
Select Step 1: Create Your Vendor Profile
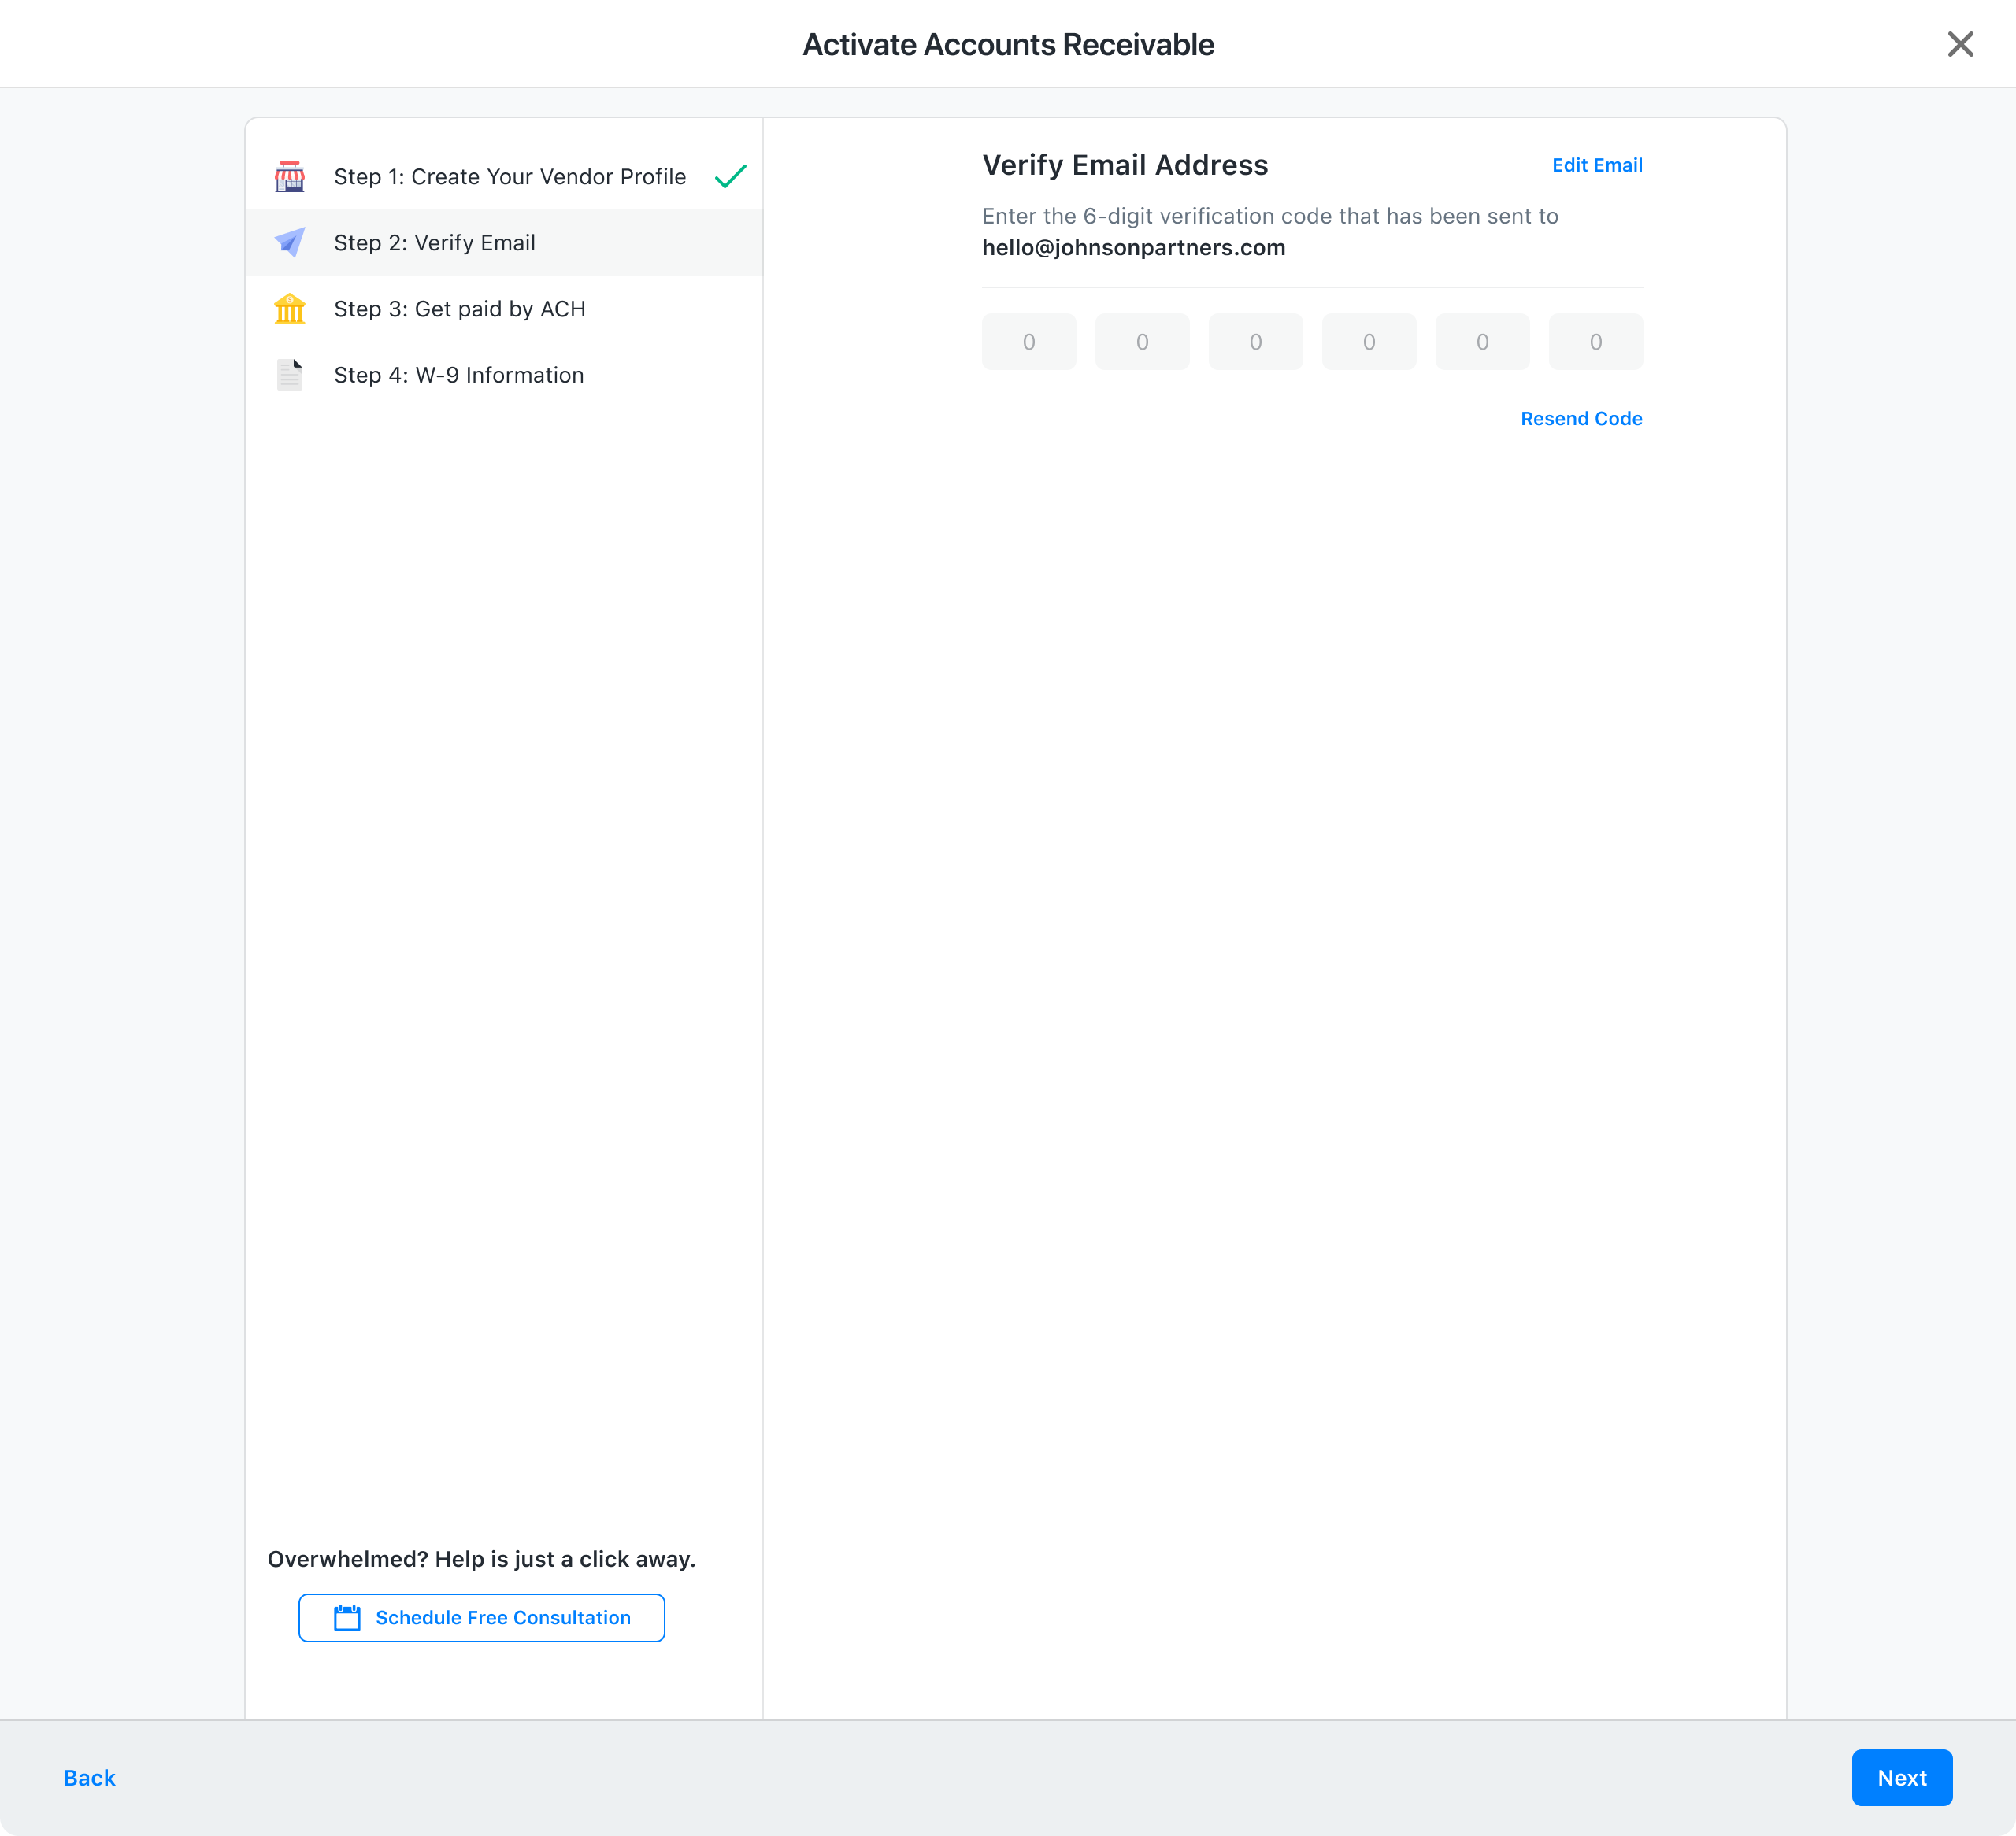(509, 176)
